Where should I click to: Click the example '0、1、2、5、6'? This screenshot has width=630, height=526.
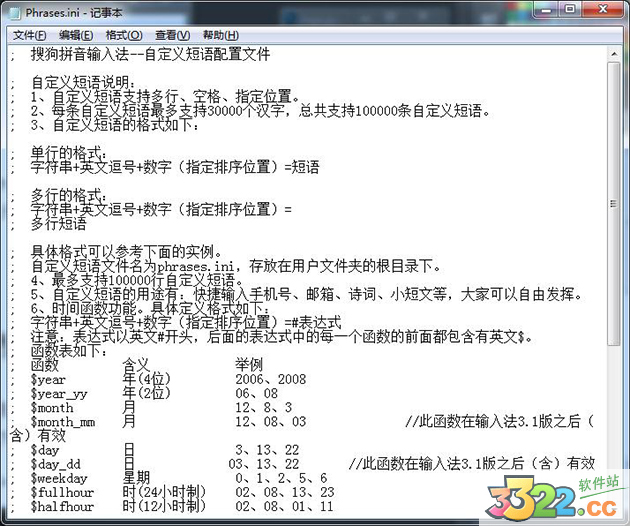pyautogui.click(x=281, y=478)
